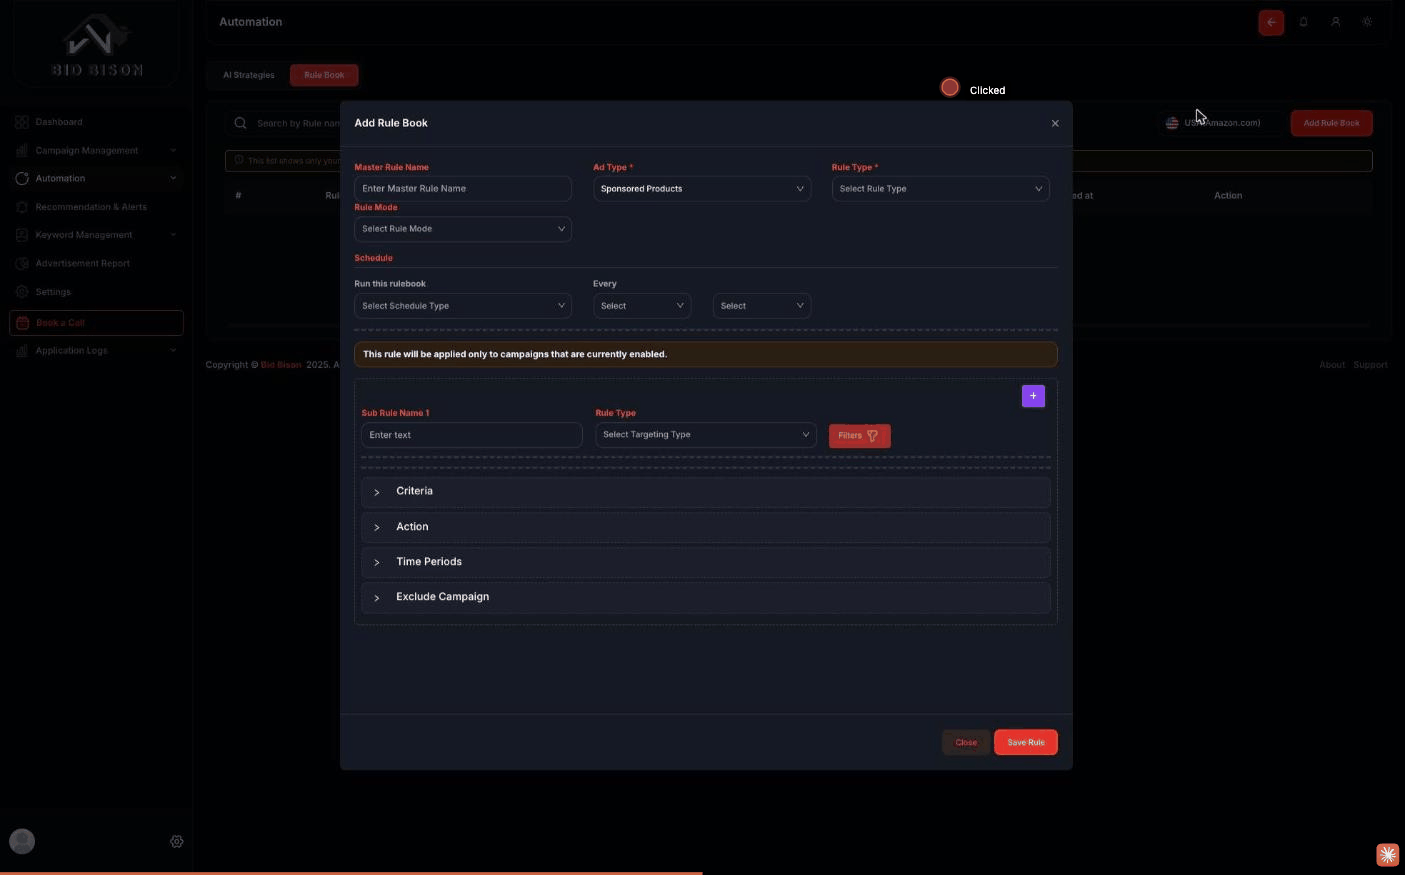Click the Save Rule button
This screenshot has height=875, width=1405.
tap(1026, 742)
